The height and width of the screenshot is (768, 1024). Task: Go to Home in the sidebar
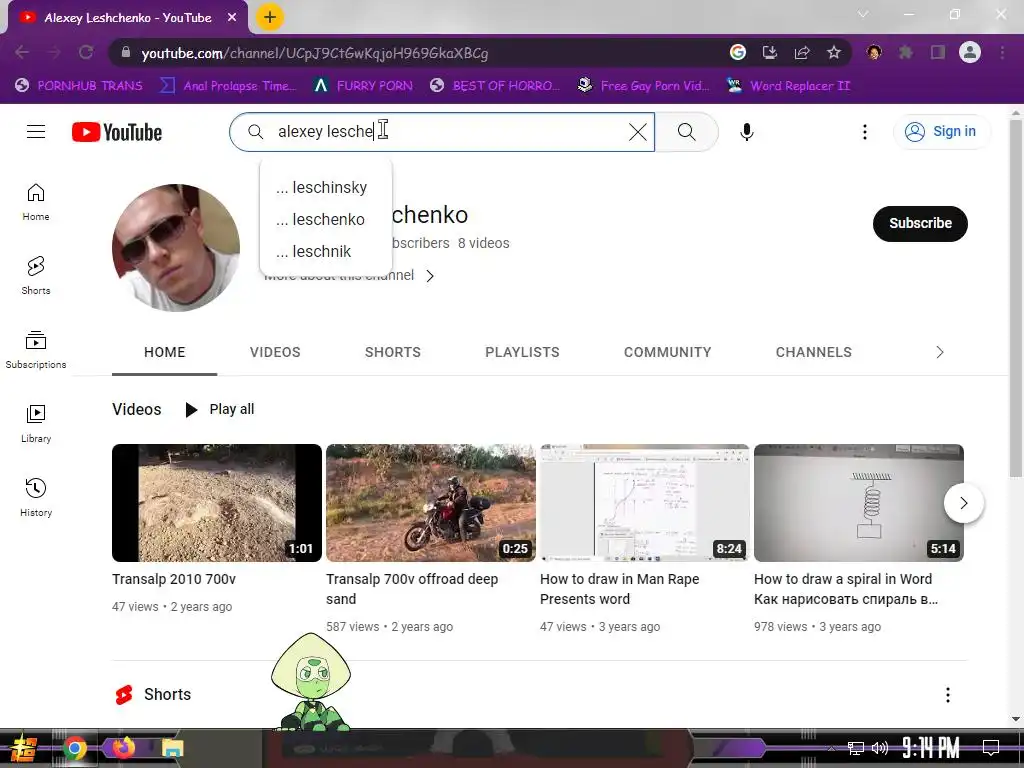[36, 202]
